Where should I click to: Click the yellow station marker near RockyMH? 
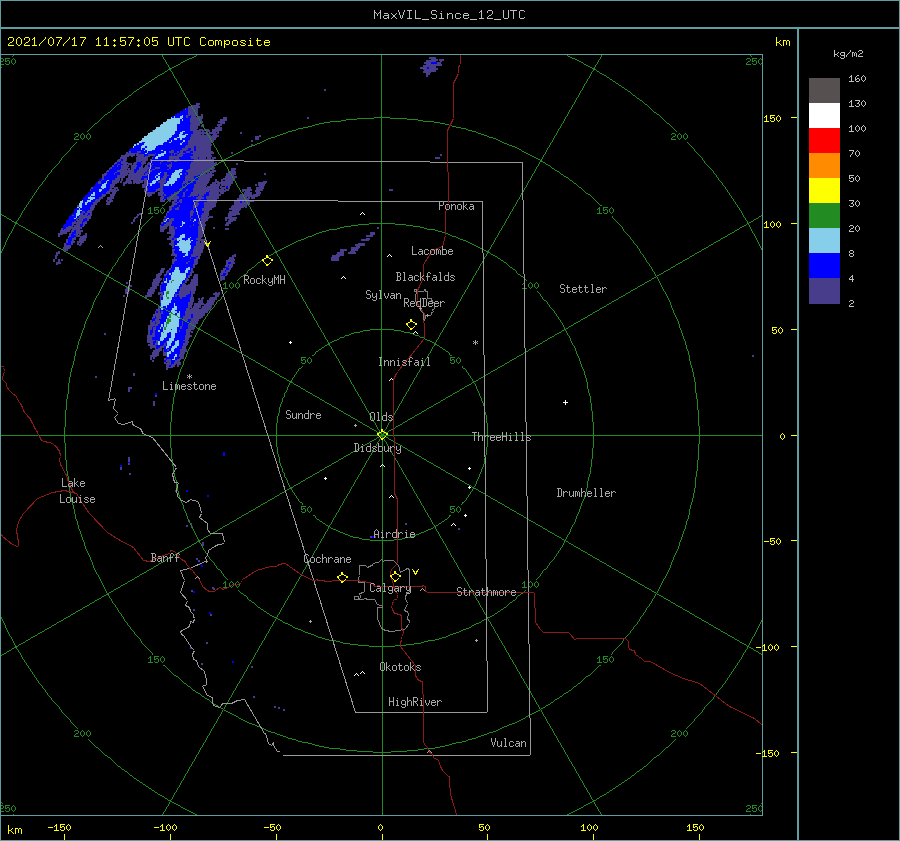tap(267, 261)
